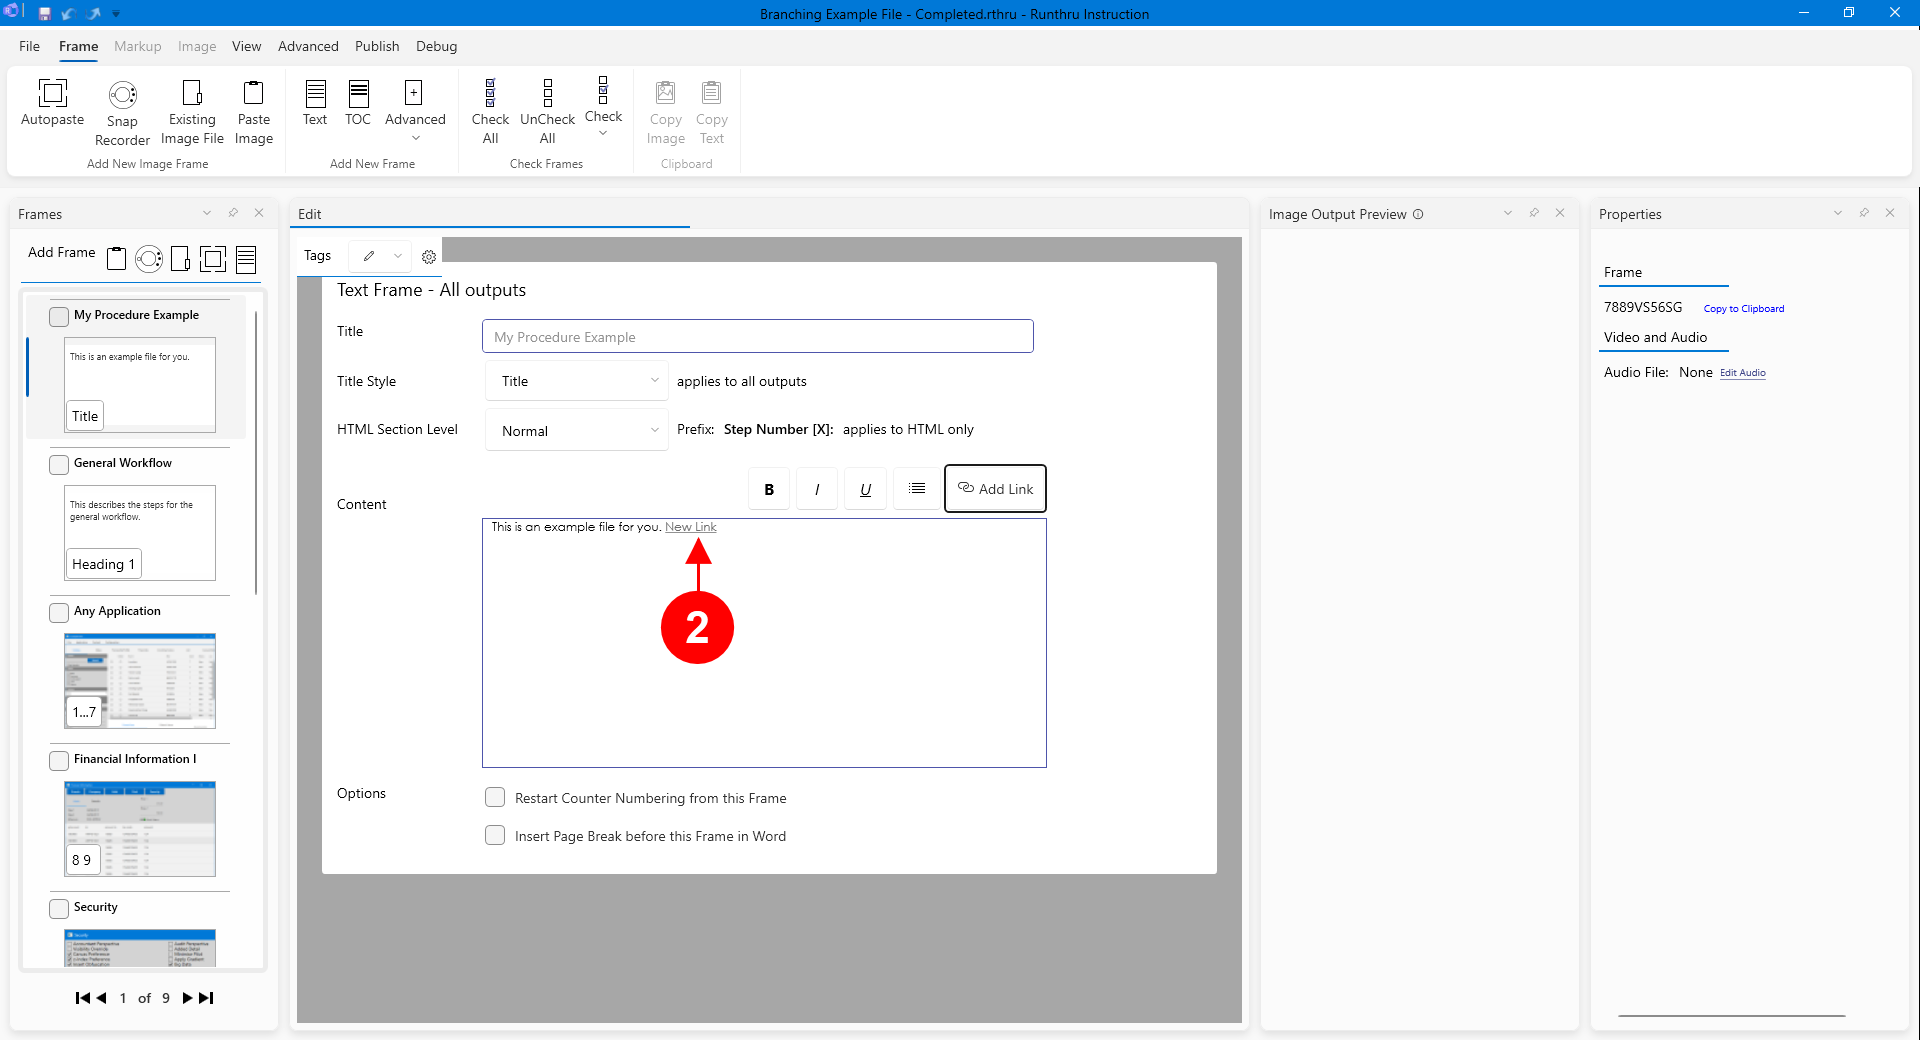The image size is (1920, 1040).
Task: Switch to the View ribbon tab
Action: (x=246, y=46)
